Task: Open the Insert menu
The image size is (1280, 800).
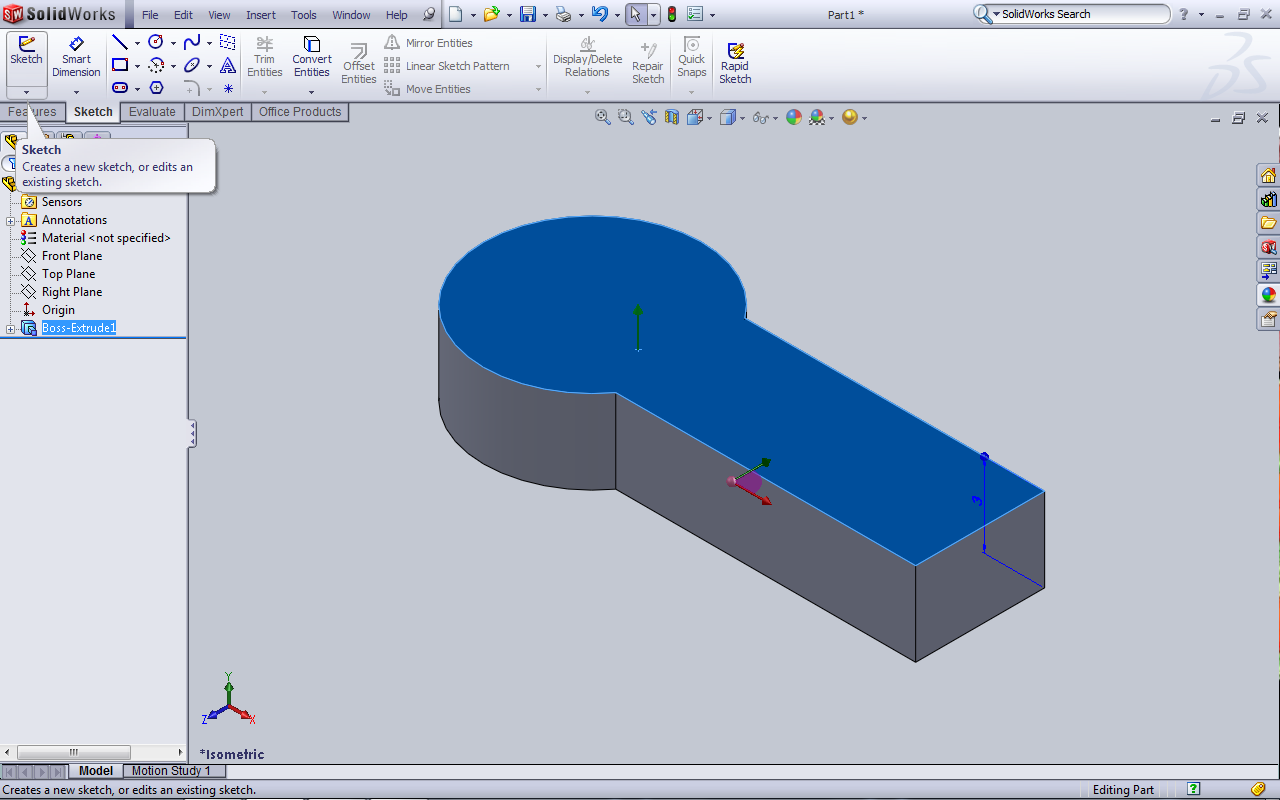Action: (261, 15)
